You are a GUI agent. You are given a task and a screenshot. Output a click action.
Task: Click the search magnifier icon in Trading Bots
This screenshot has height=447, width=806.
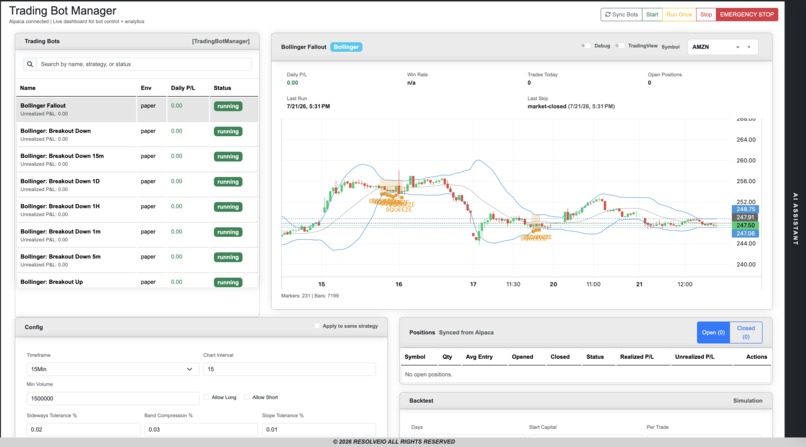pos(30,64)
